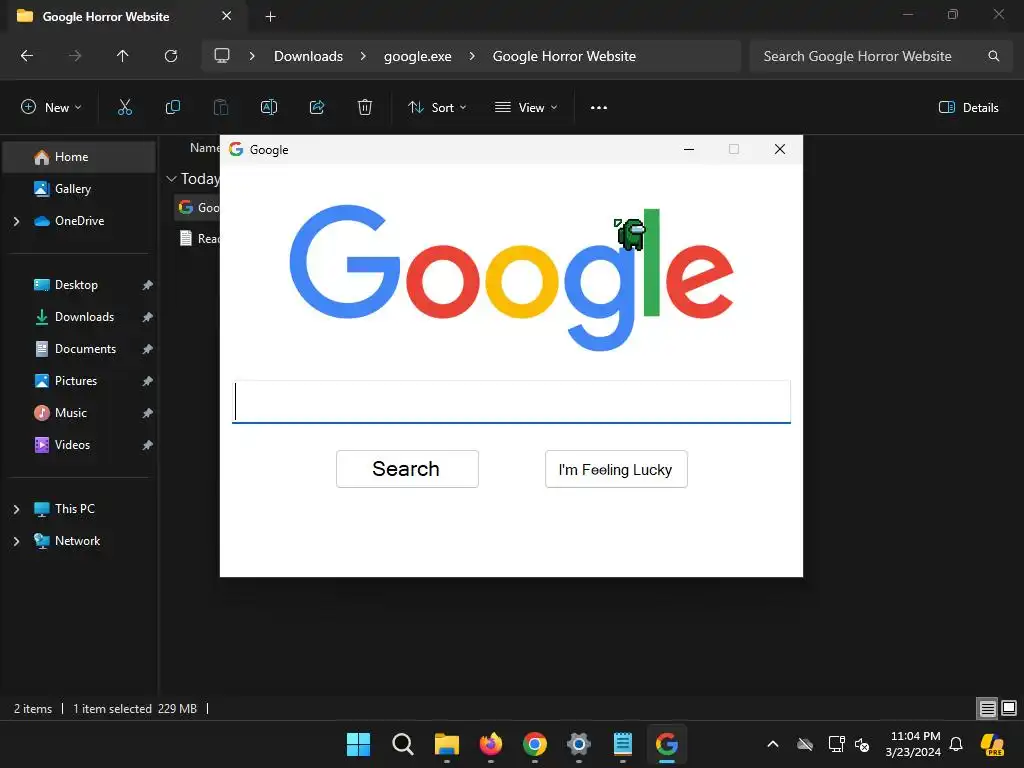Click the pin icon next to Videos
The height and width of the screenshot is (768, 1024).
click(148, 445)
